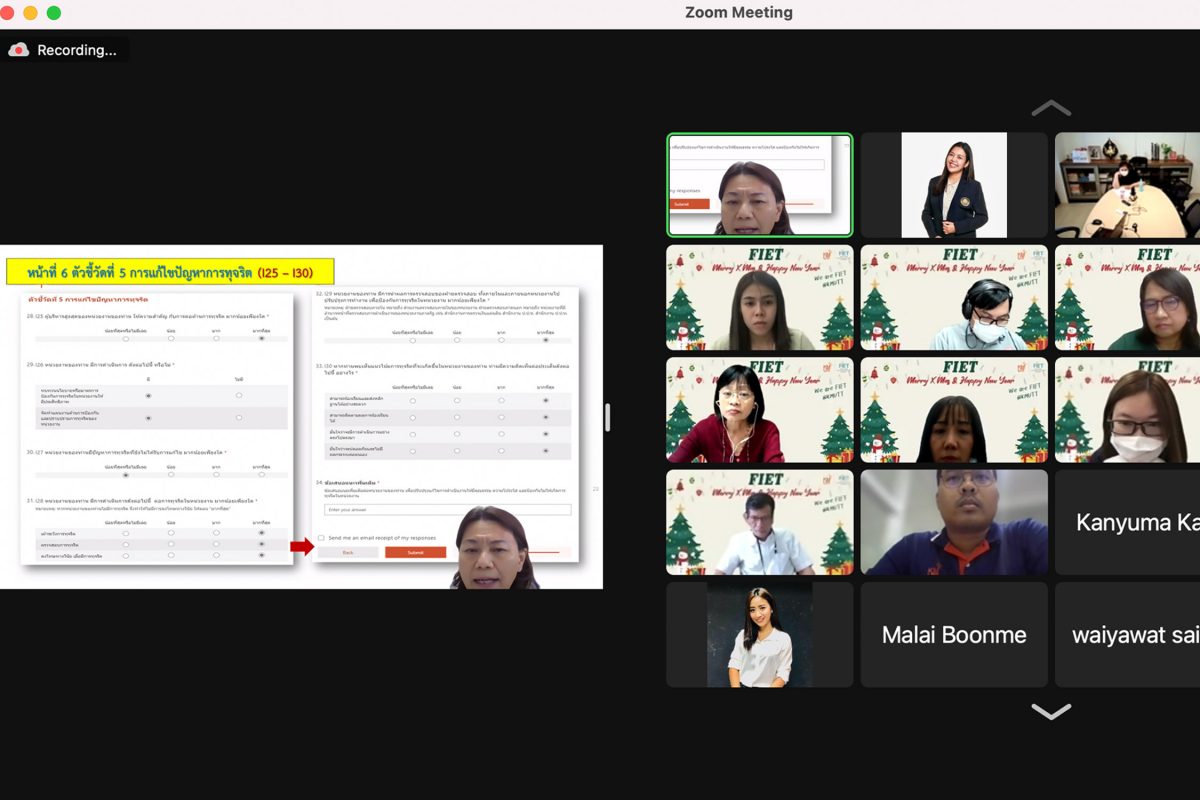Screen dimensions: 1200x800
Task: Click the 'Enter your answer' field on shared form
Action: 447,510
